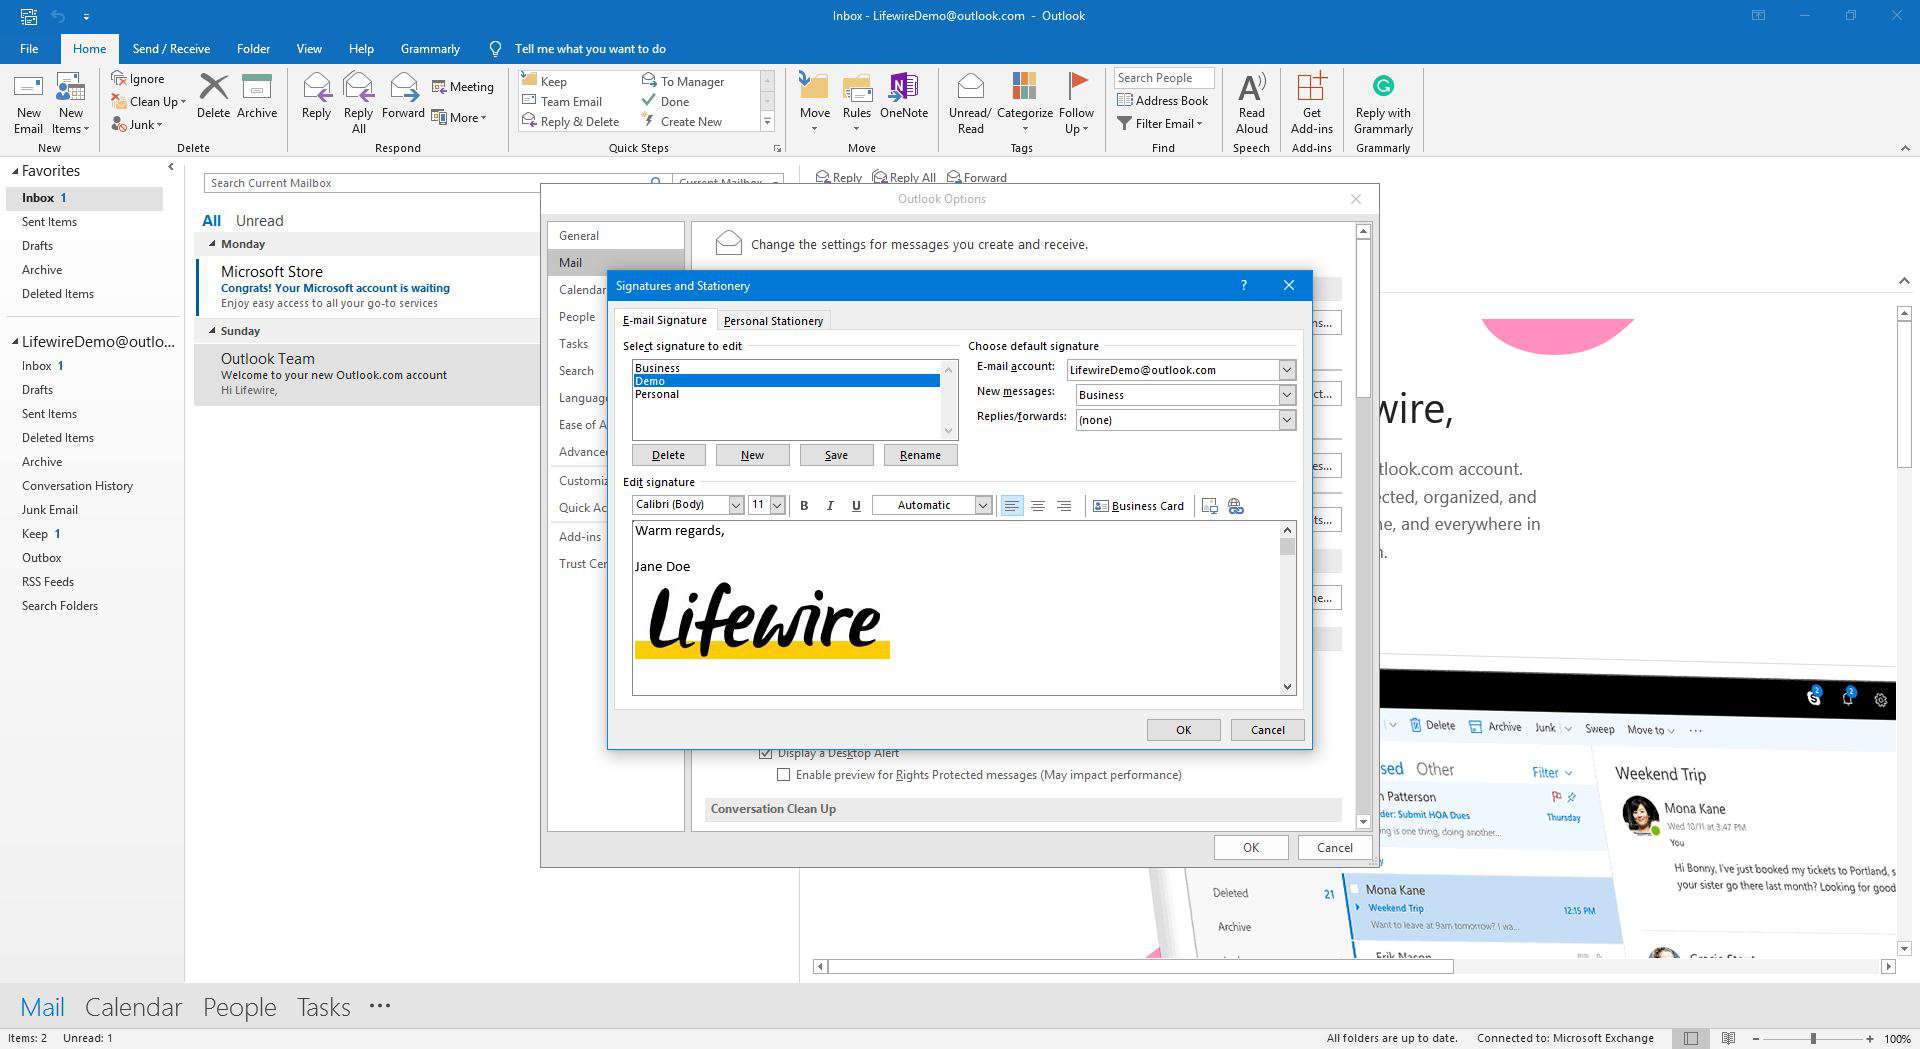Open Filter Email dropdown
Image resolution: width=1920 pixels, height=1049 pixels.
(1160, 124)
